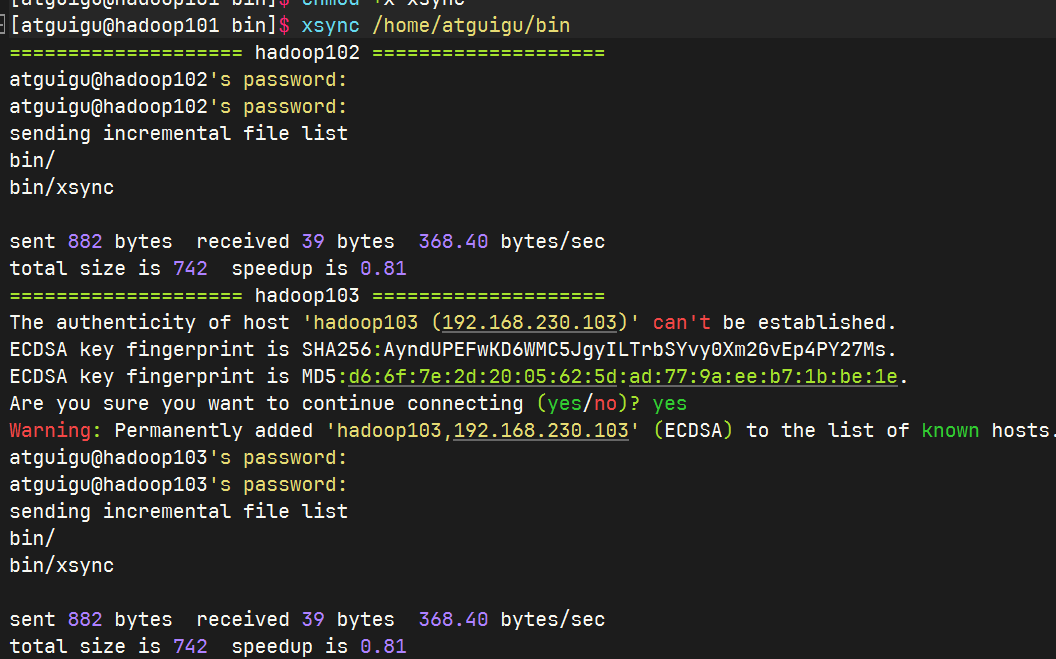This screenshot has width=1056, height=659.
Task: Click the last atguigu@hadoop103 password prompt
Action: click(178, 485)
